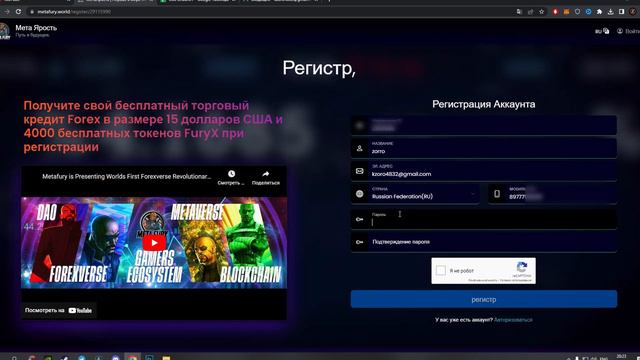640x360 pixels.
Task: Play the Metafury YouTube video
Action: (x=154, y=243)
